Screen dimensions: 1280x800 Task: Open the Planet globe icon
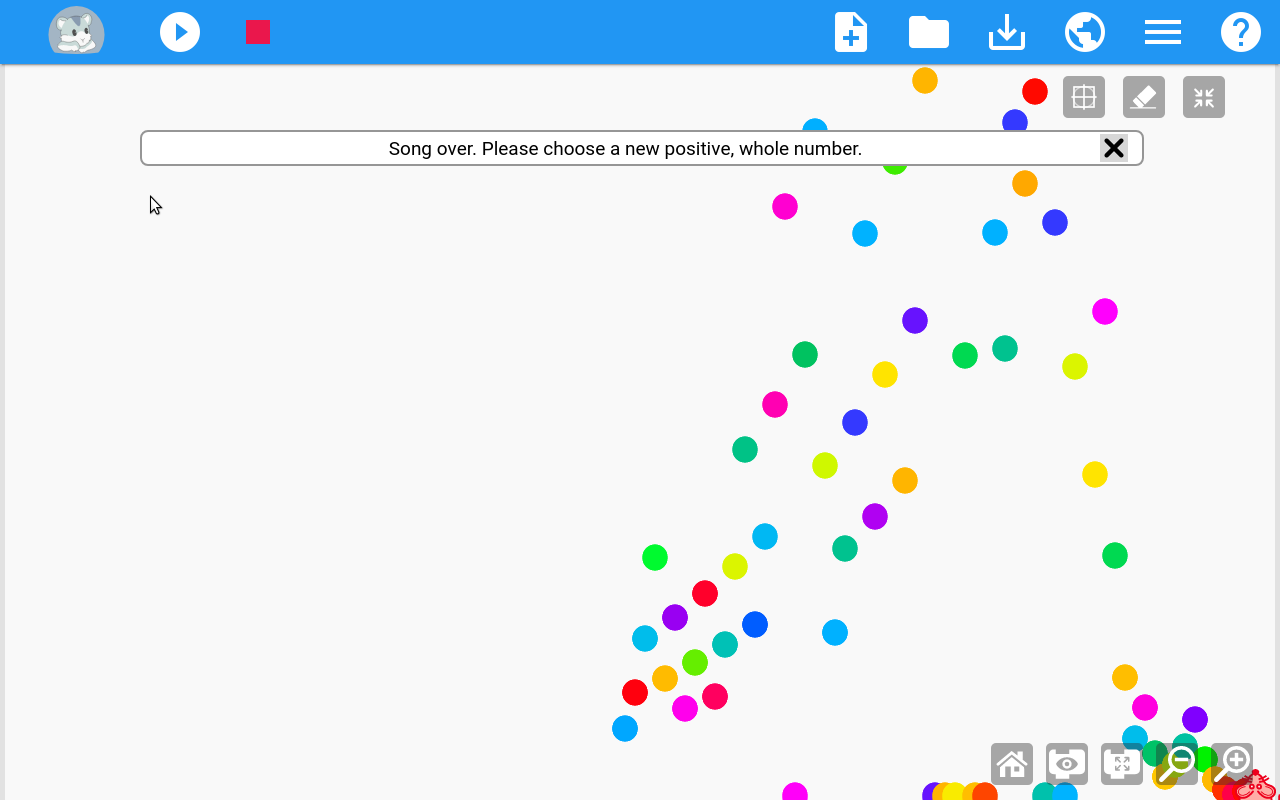[x=1084, y=32]
